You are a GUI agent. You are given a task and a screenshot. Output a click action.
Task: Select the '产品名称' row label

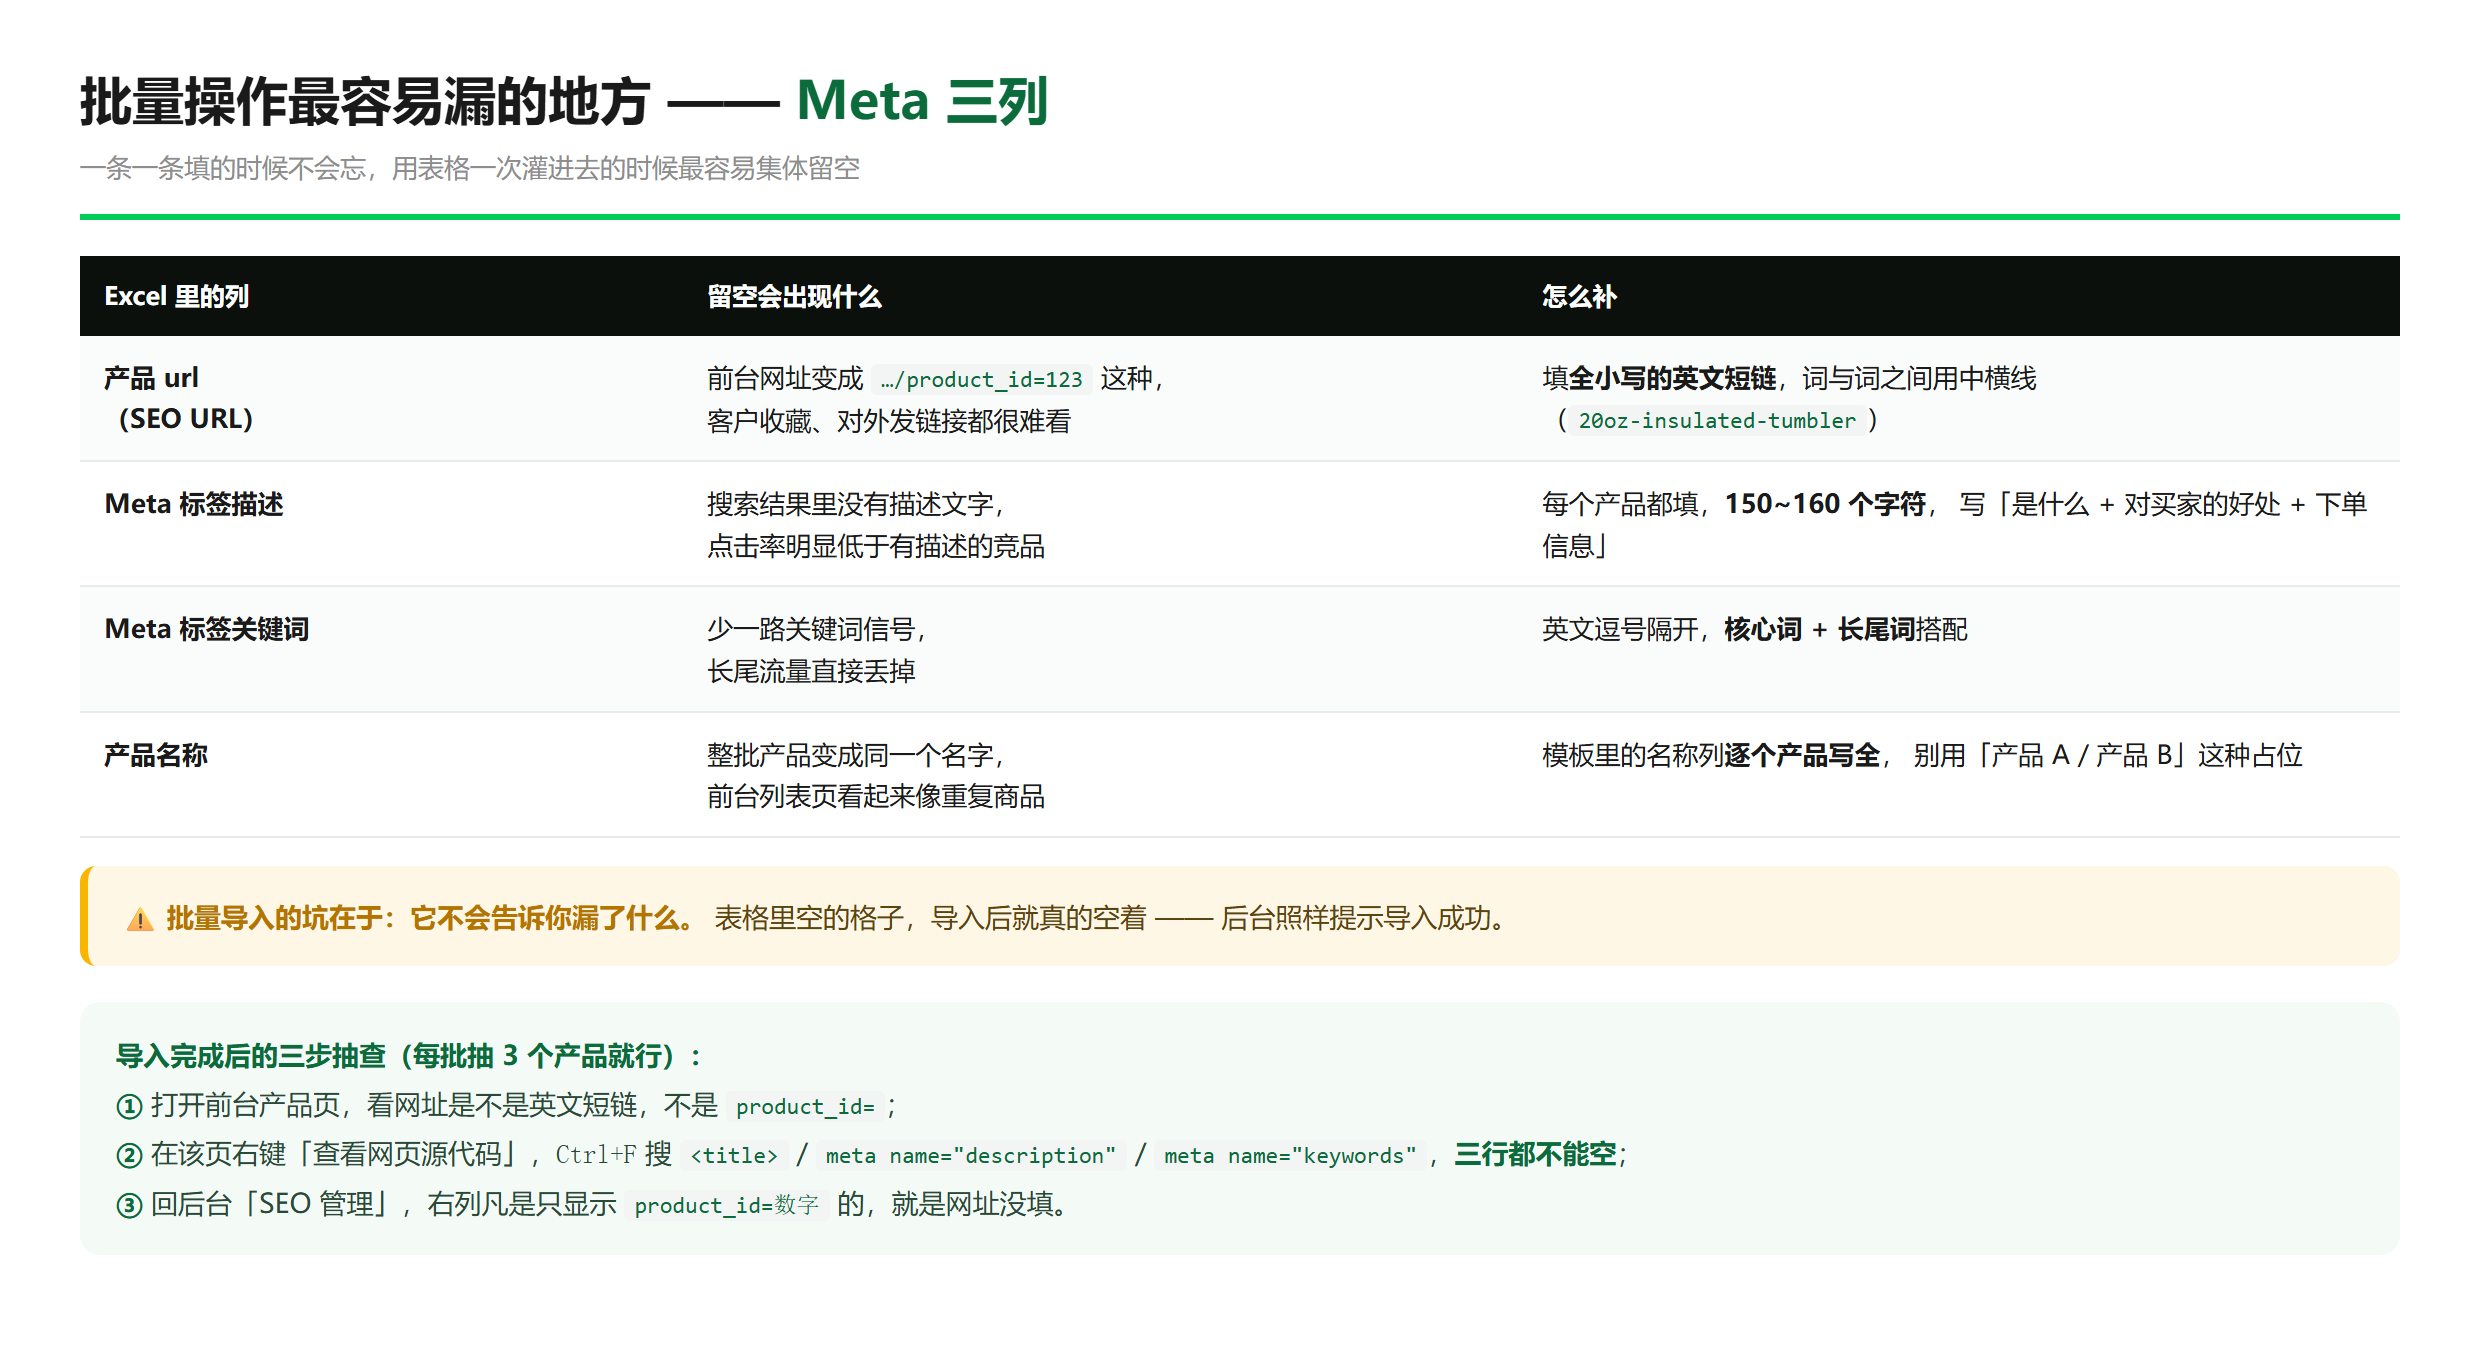pos(156,755)
